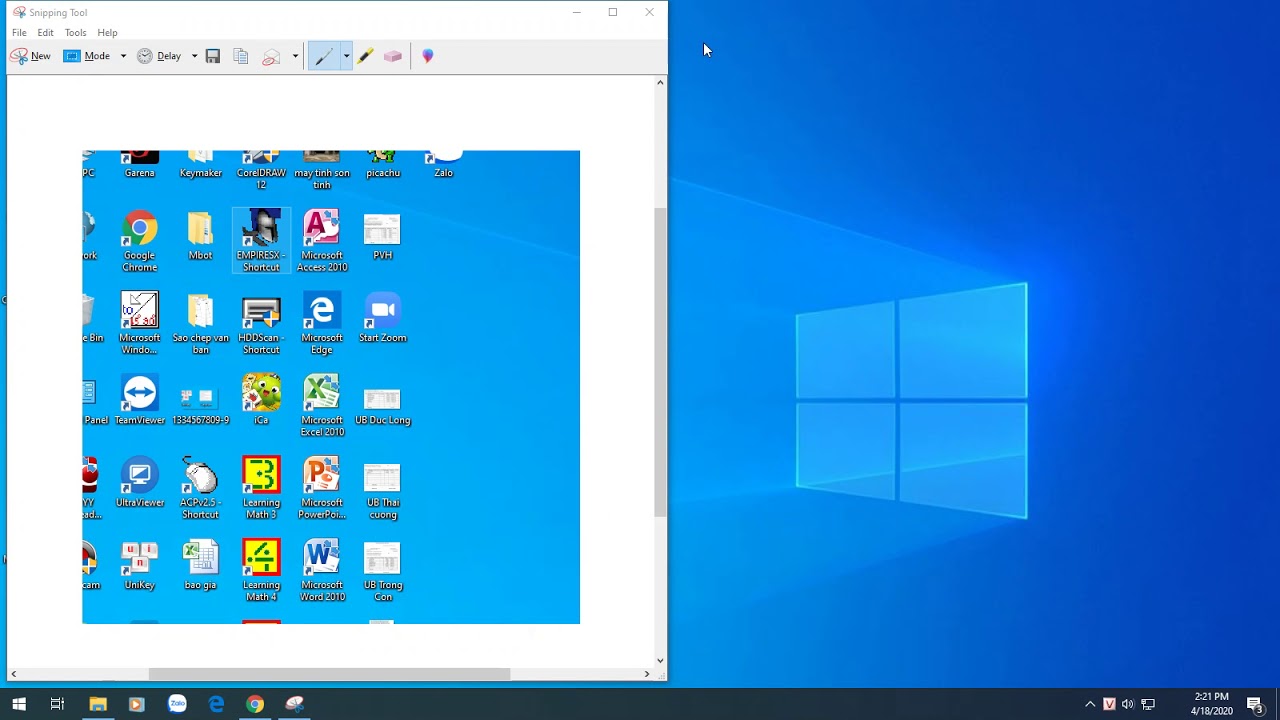Open Google Chrome from the taskbar
The width and height of the screenshot is (1280, 720).
[255, 704]
